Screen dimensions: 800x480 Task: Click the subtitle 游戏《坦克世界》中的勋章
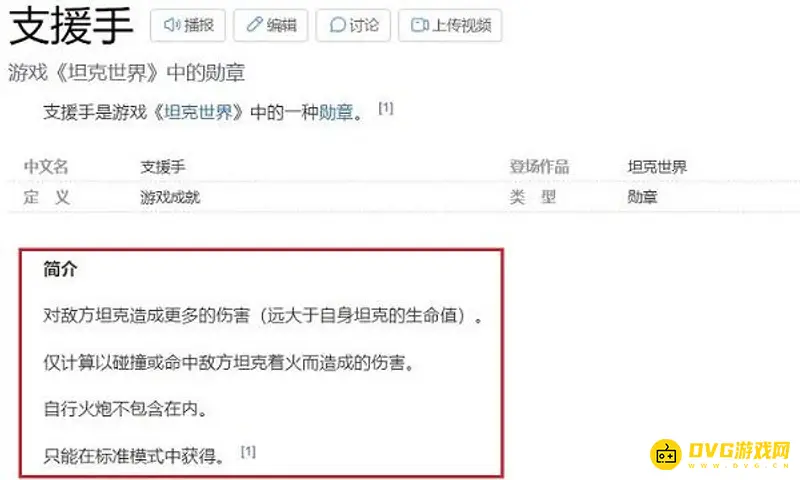pyautogui.click(x=127, y=72)
